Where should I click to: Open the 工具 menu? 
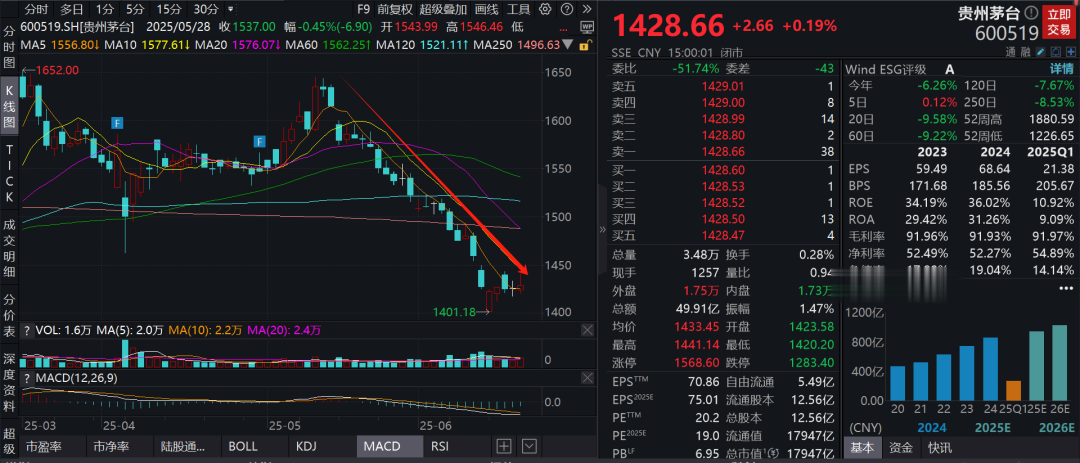pos(519,10)
